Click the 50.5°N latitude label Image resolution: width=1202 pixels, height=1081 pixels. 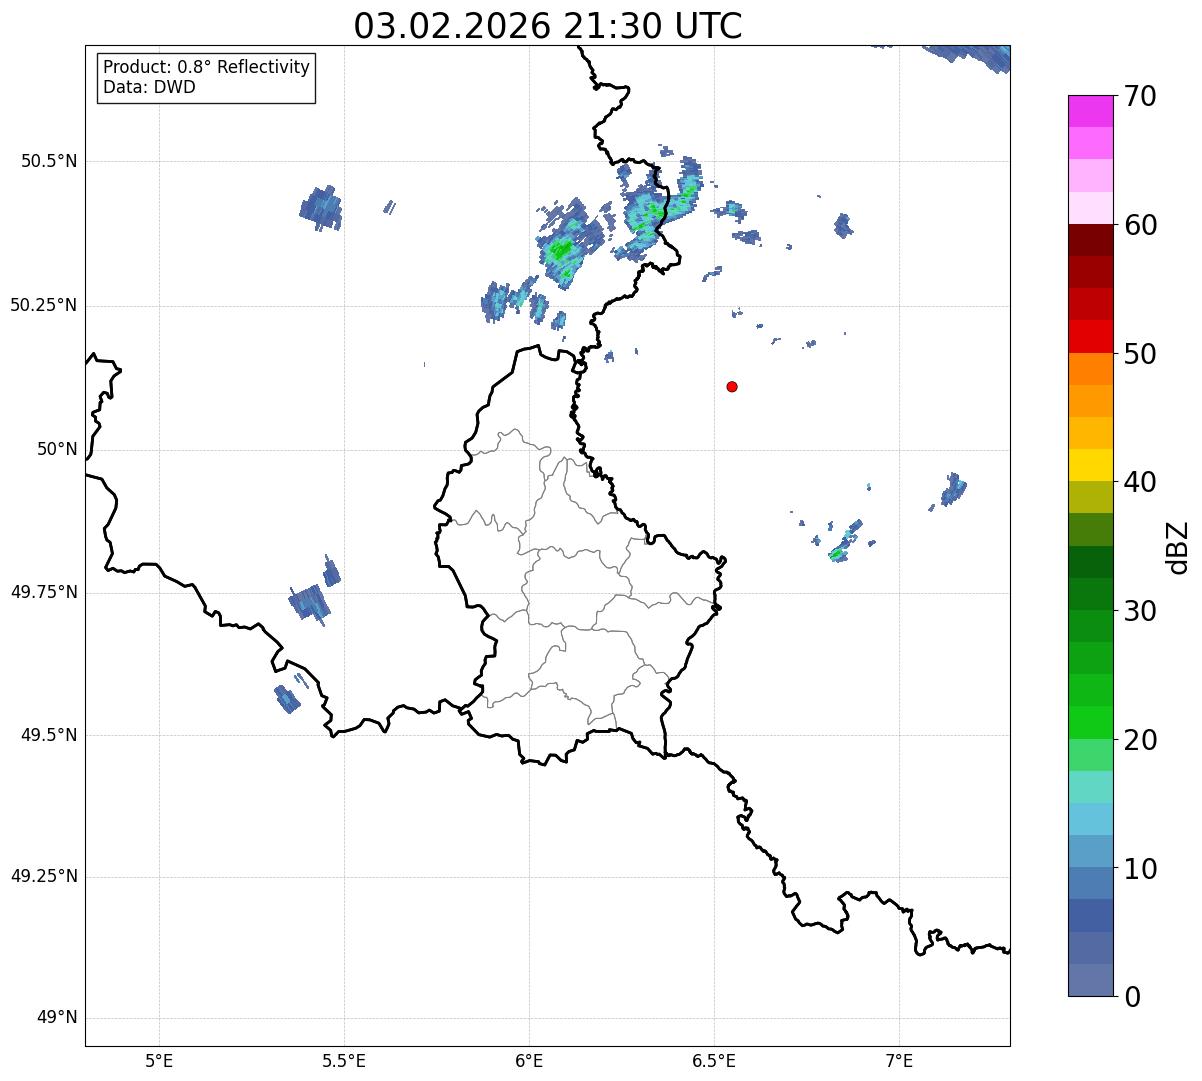click(x=49, y=161)
